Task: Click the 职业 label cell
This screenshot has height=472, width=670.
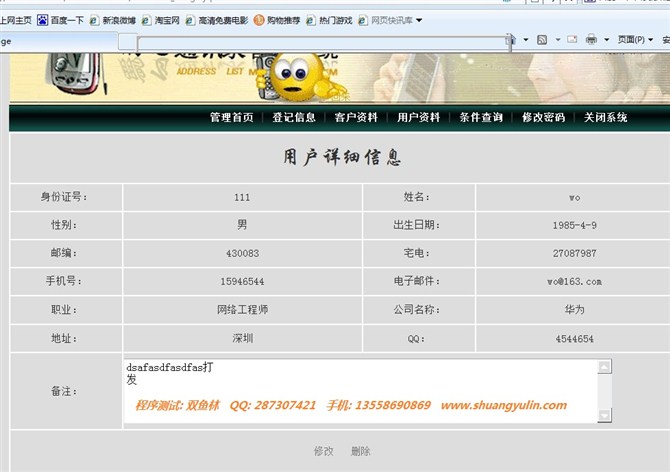Action: (x=66, y=309)
